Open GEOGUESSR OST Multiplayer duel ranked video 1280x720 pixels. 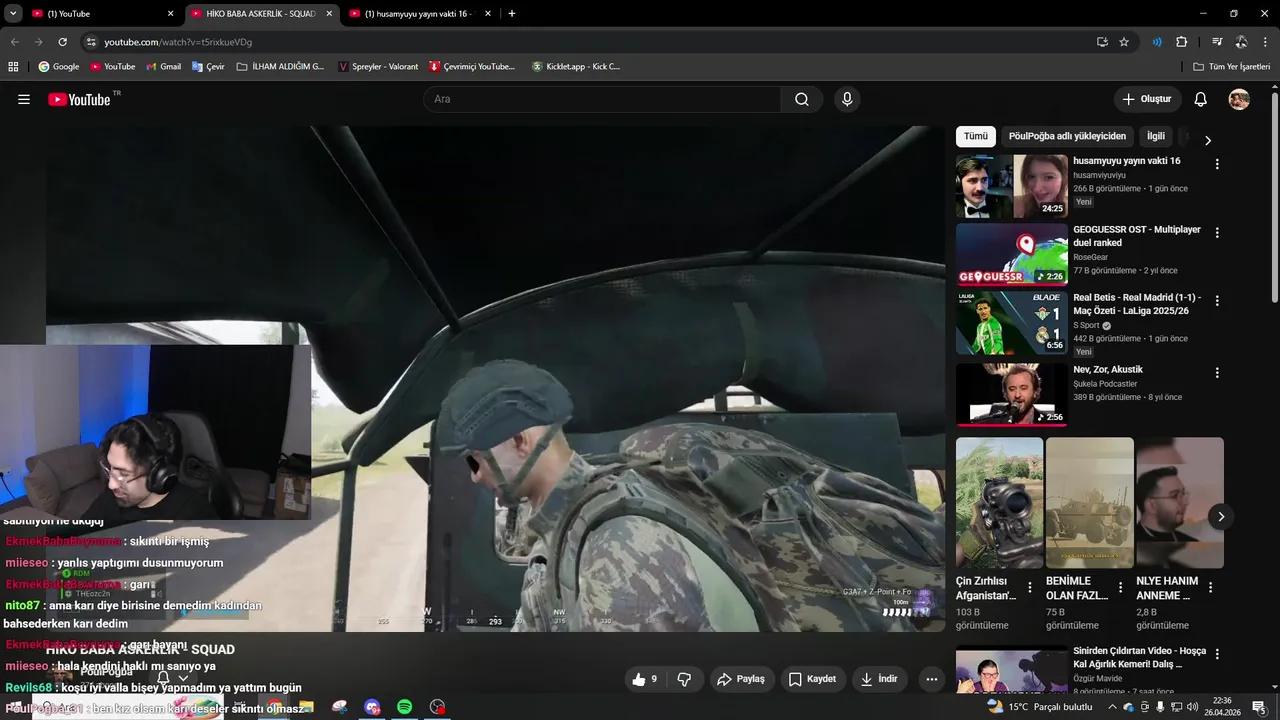point(1011,254)
